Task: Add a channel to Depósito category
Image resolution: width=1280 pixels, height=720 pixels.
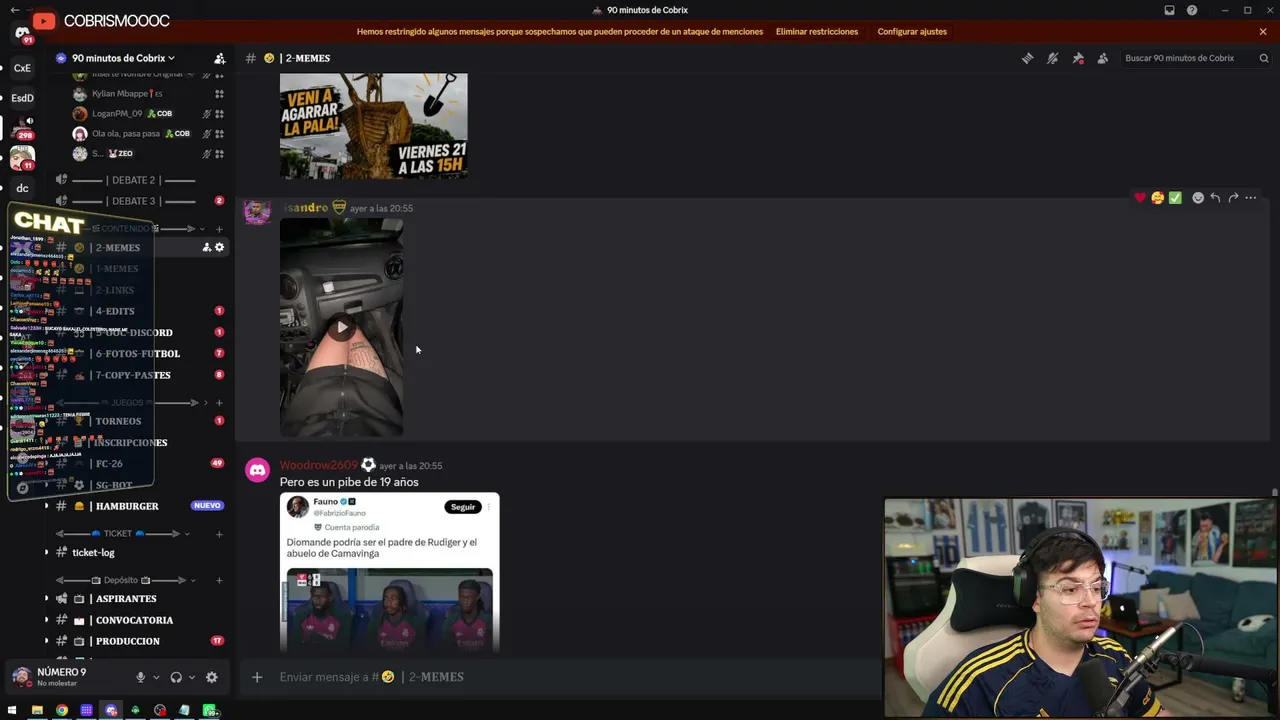Action: pyautogui.click(x=220, y=580)
